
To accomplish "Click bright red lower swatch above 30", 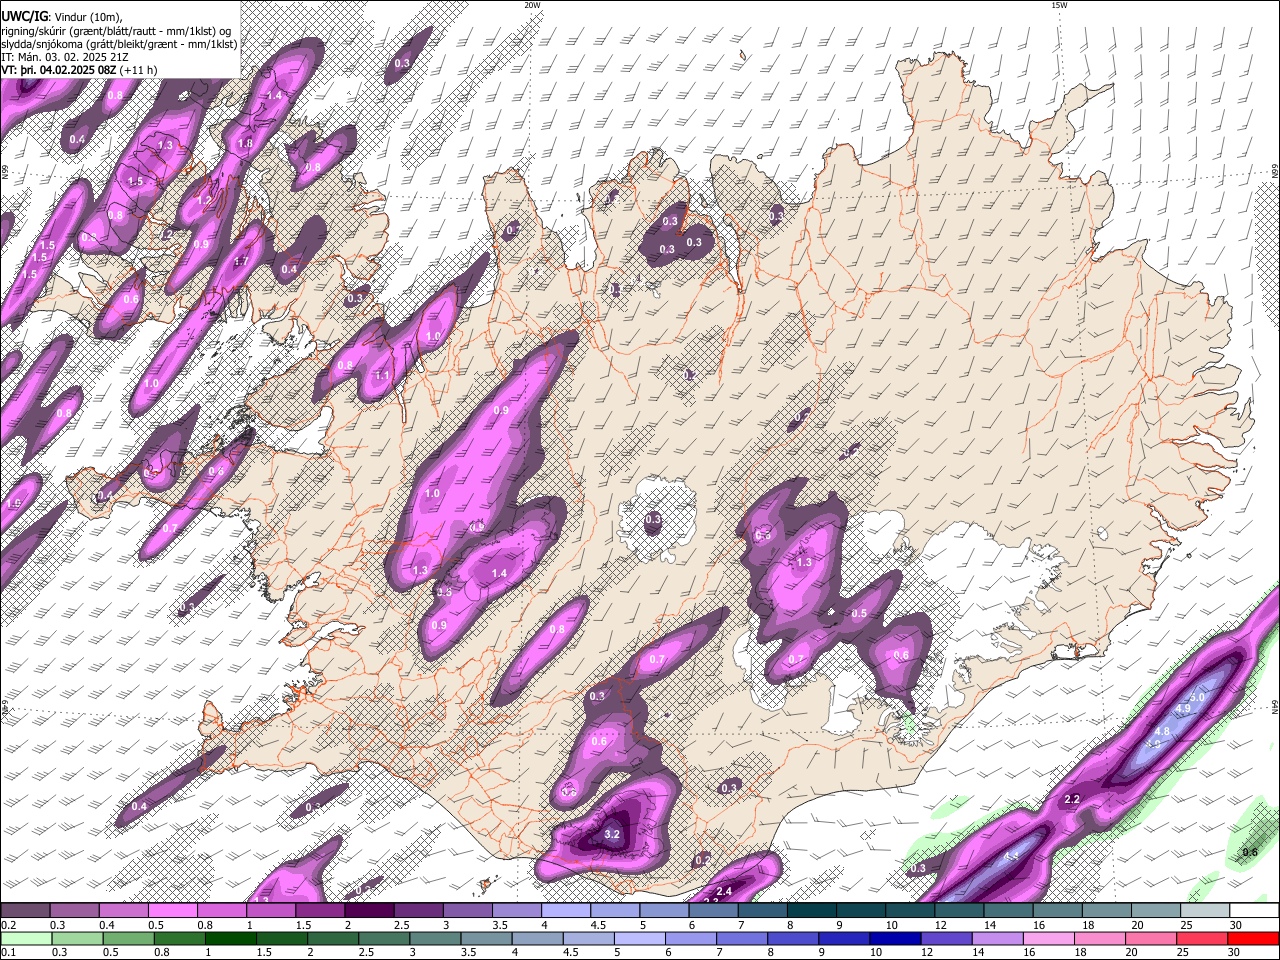I will tap(1254, 938).
